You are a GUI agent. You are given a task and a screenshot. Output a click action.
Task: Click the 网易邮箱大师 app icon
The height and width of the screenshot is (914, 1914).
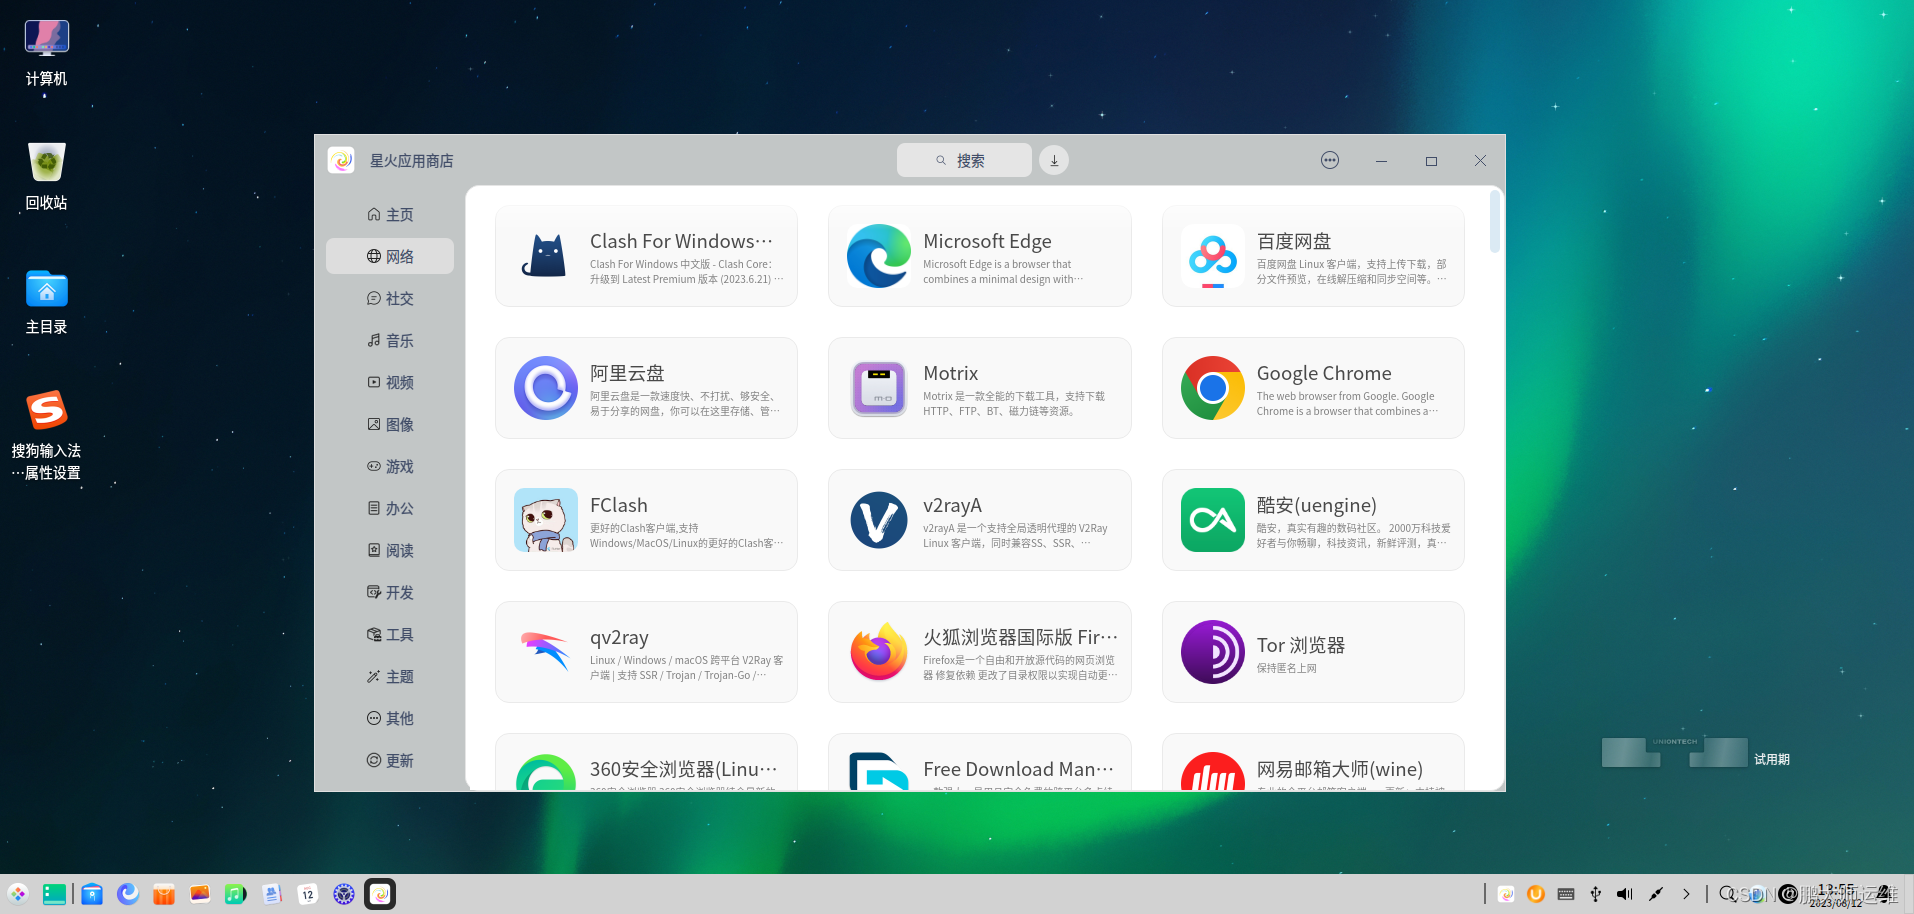click(1213, 771)
